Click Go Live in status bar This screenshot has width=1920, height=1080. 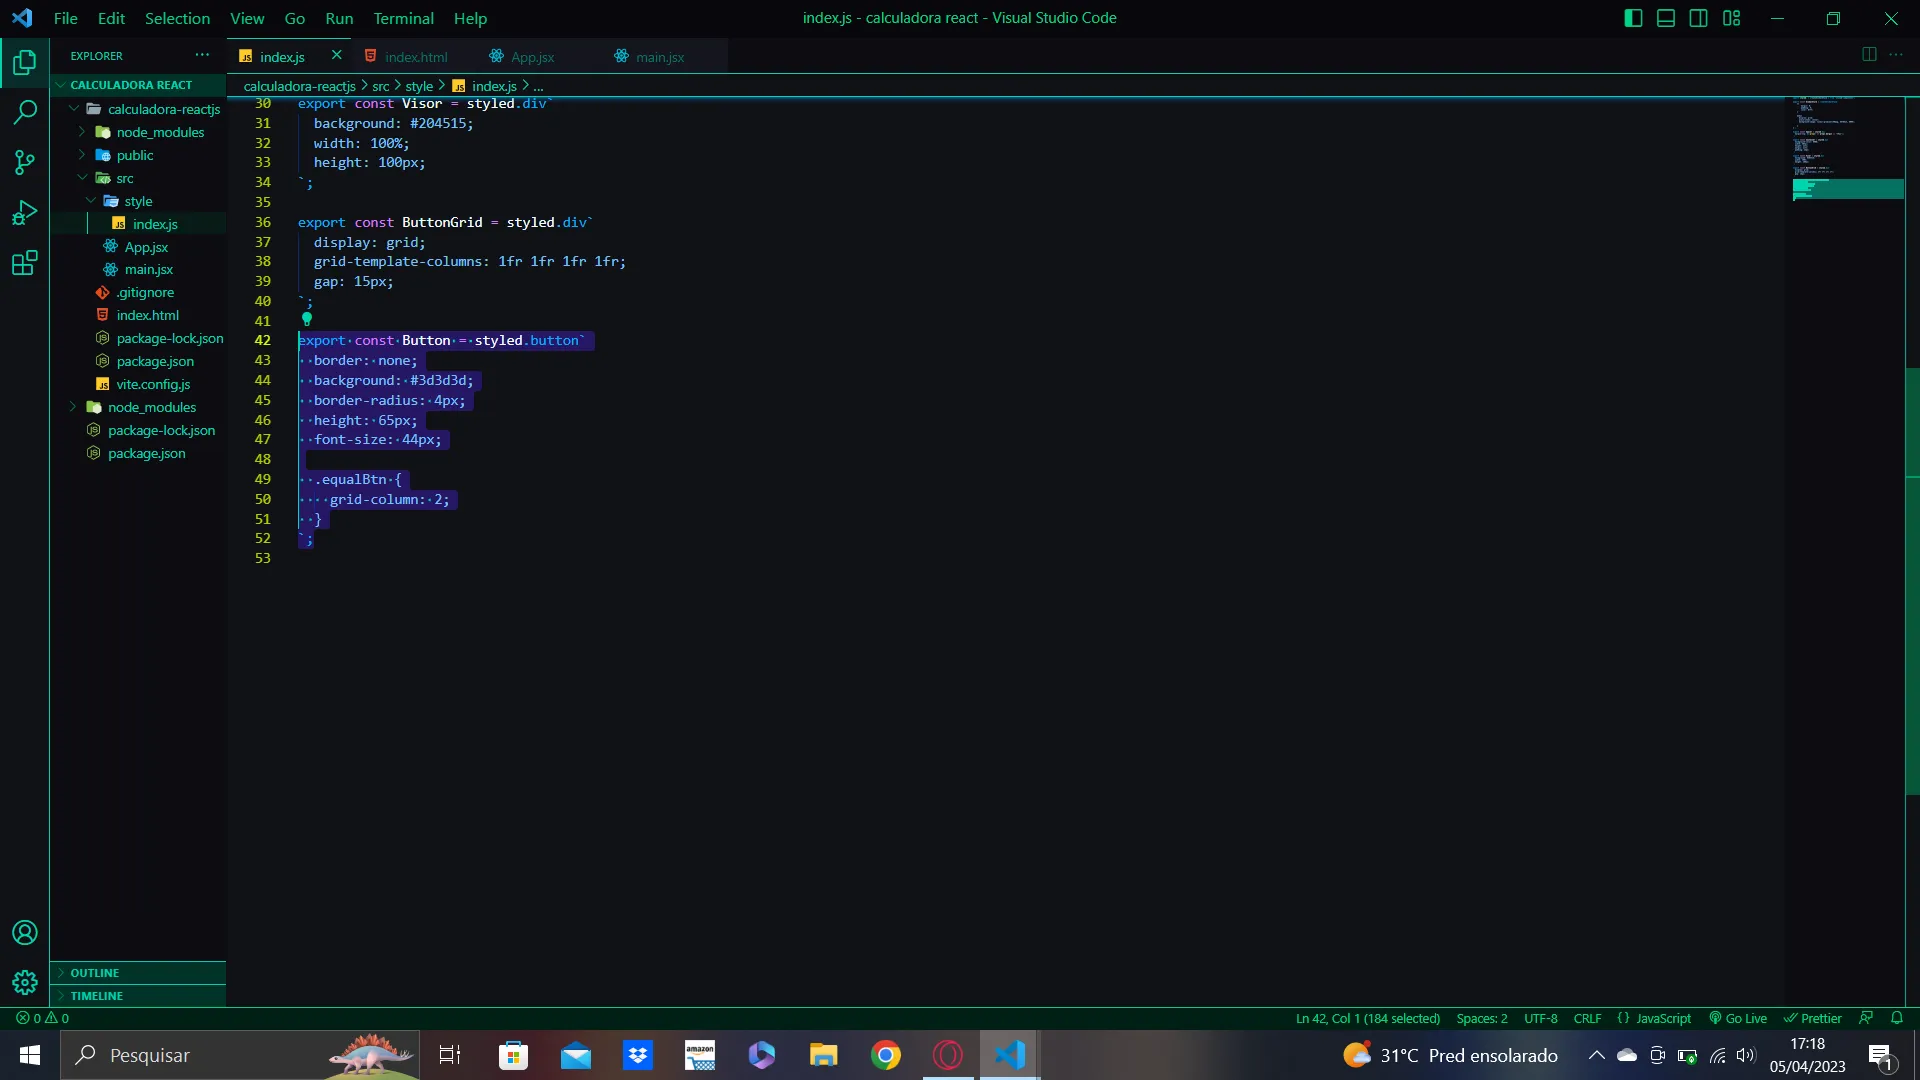(x=1738, y=1018)
